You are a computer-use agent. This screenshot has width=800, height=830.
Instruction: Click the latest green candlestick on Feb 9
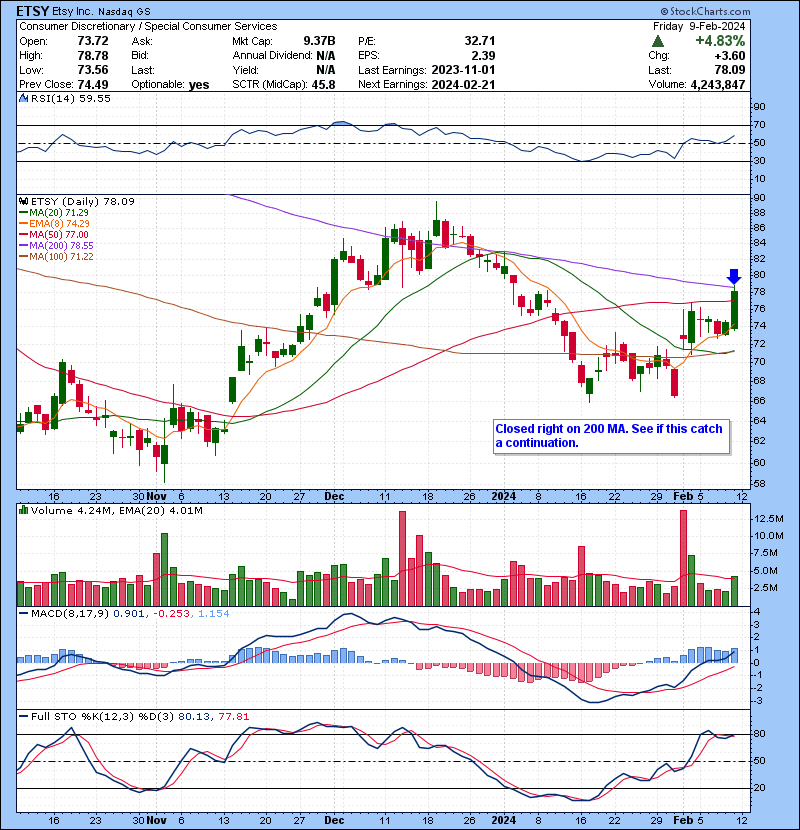tap(734, 310)
